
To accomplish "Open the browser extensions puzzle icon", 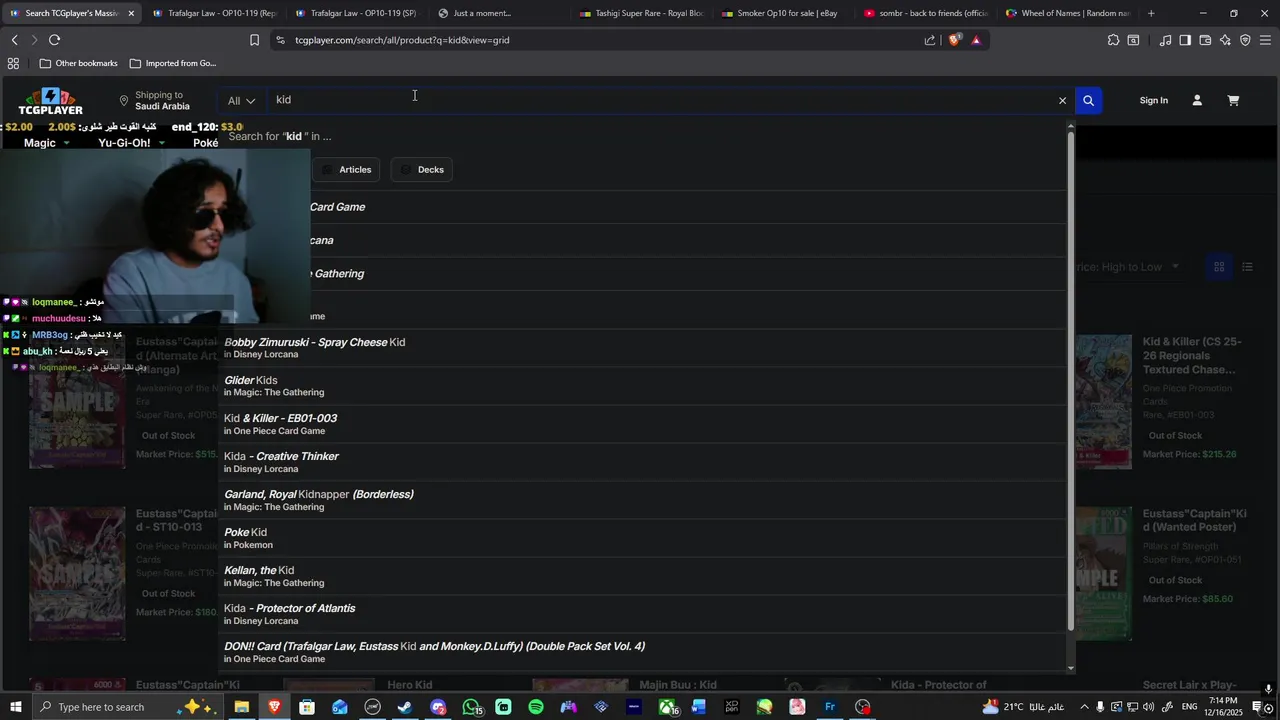I will click(1113, 40).
